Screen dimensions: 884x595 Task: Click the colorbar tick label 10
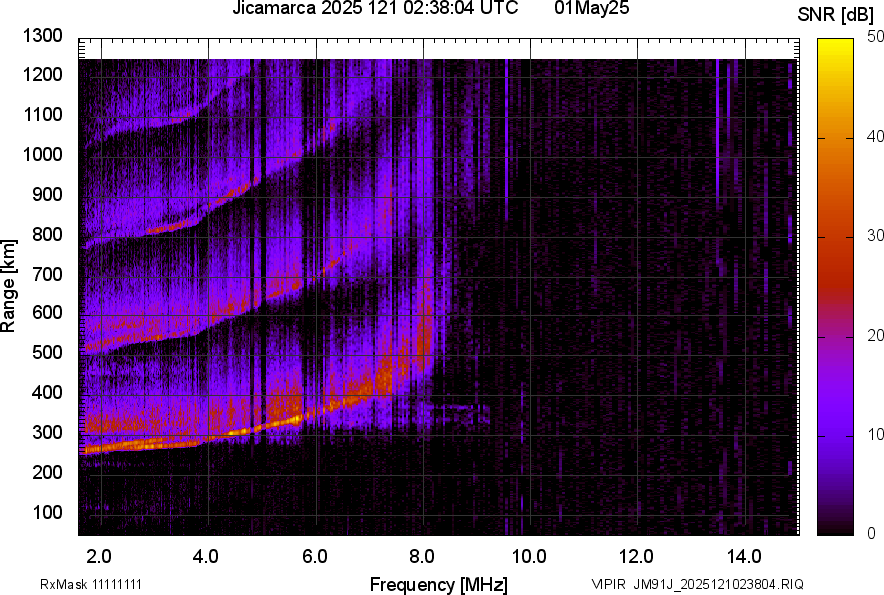point(876,434)
